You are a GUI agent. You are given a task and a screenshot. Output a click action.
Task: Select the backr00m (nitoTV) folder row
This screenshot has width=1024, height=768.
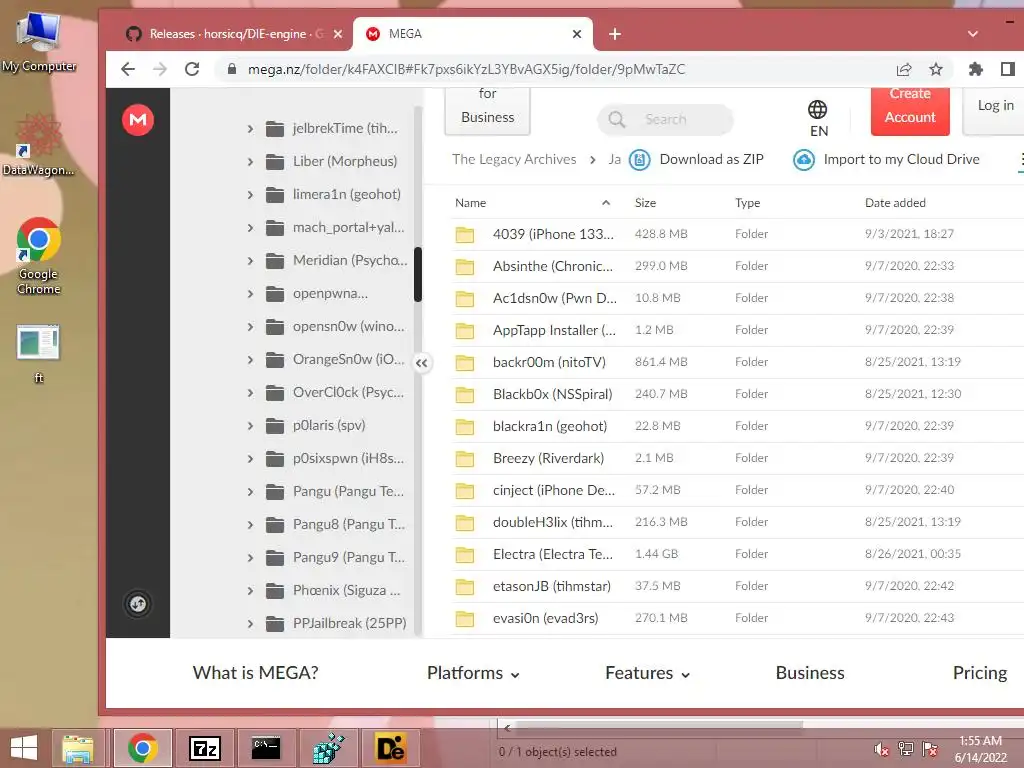[x=738, y=362]
